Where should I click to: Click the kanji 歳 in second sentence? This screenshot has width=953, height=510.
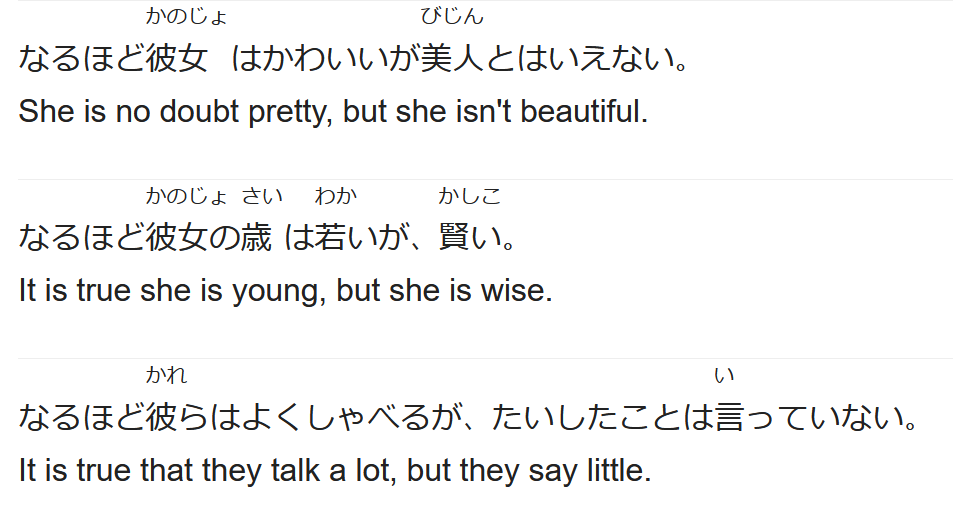click(256, 237)
